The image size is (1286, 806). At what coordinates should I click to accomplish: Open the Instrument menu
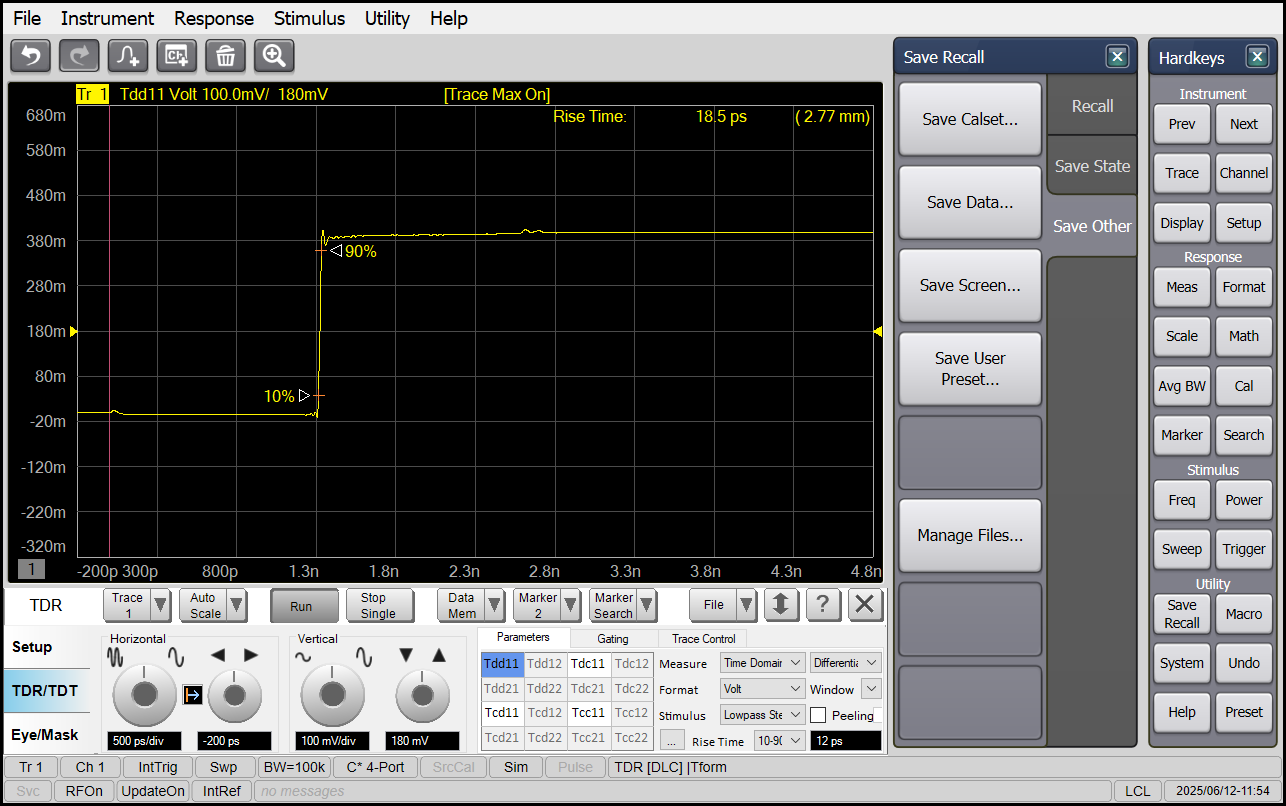click(107, 18)
